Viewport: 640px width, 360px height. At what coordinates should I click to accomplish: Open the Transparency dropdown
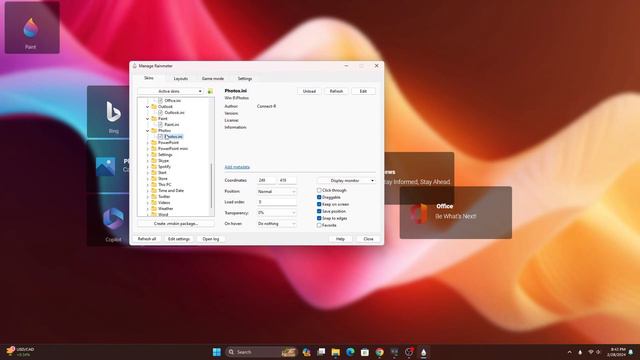click(276, 213)
